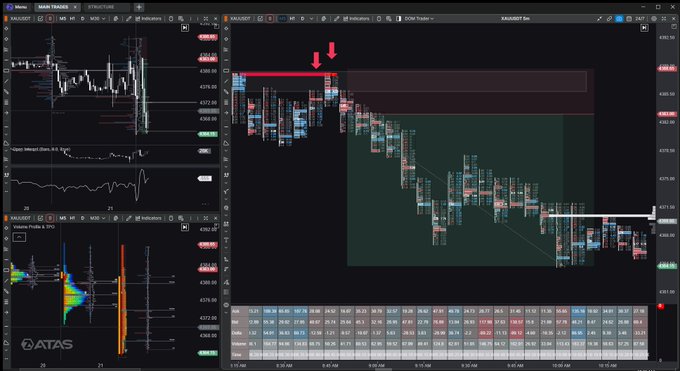Select line drawing tool in main chart sidebar

click(x=226, y=81)
